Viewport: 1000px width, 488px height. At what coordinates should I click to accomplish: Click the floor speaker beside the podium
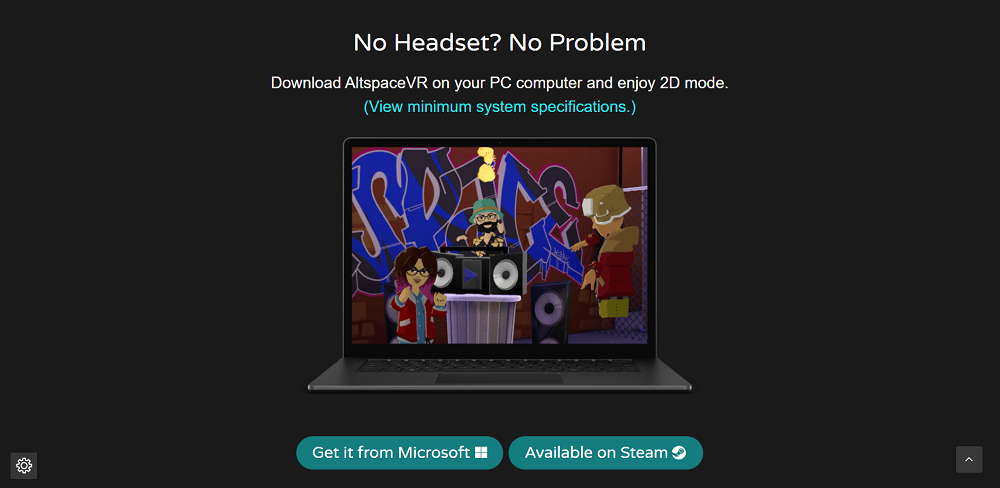[549, 313]
